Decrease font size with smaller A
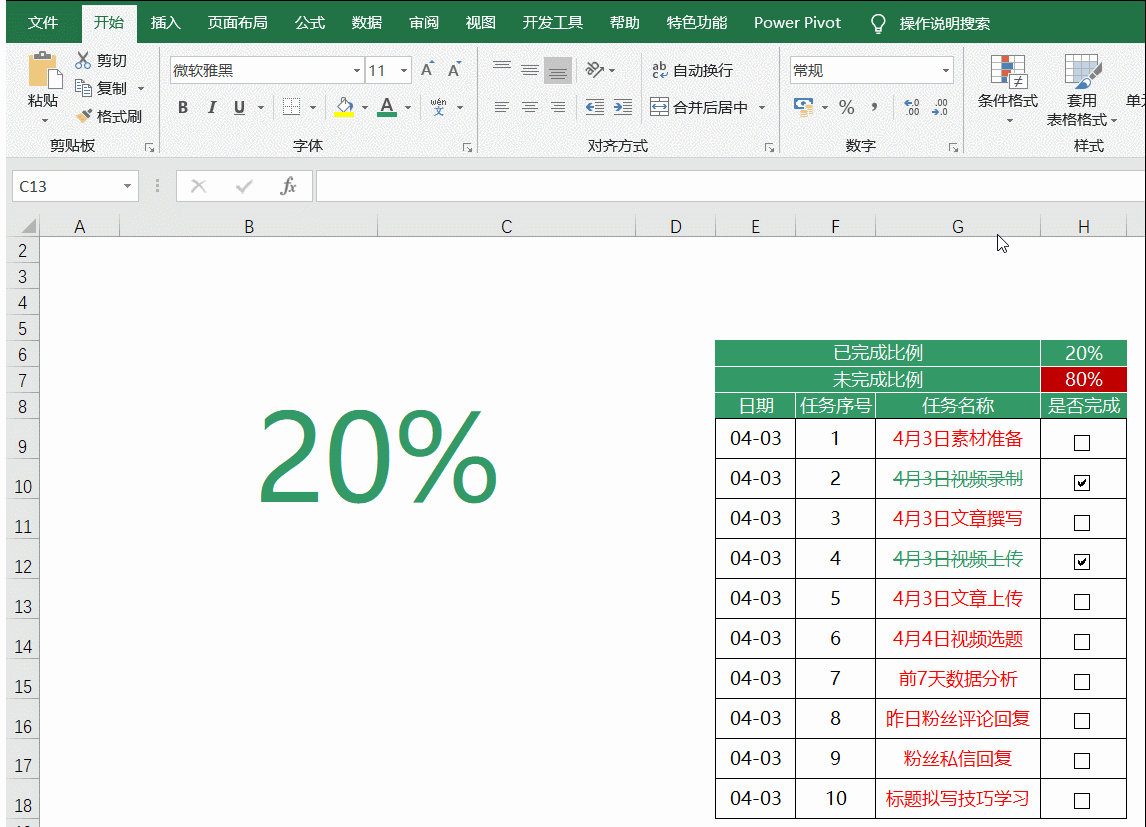1146x827 pixels. (x=455, y=69)
